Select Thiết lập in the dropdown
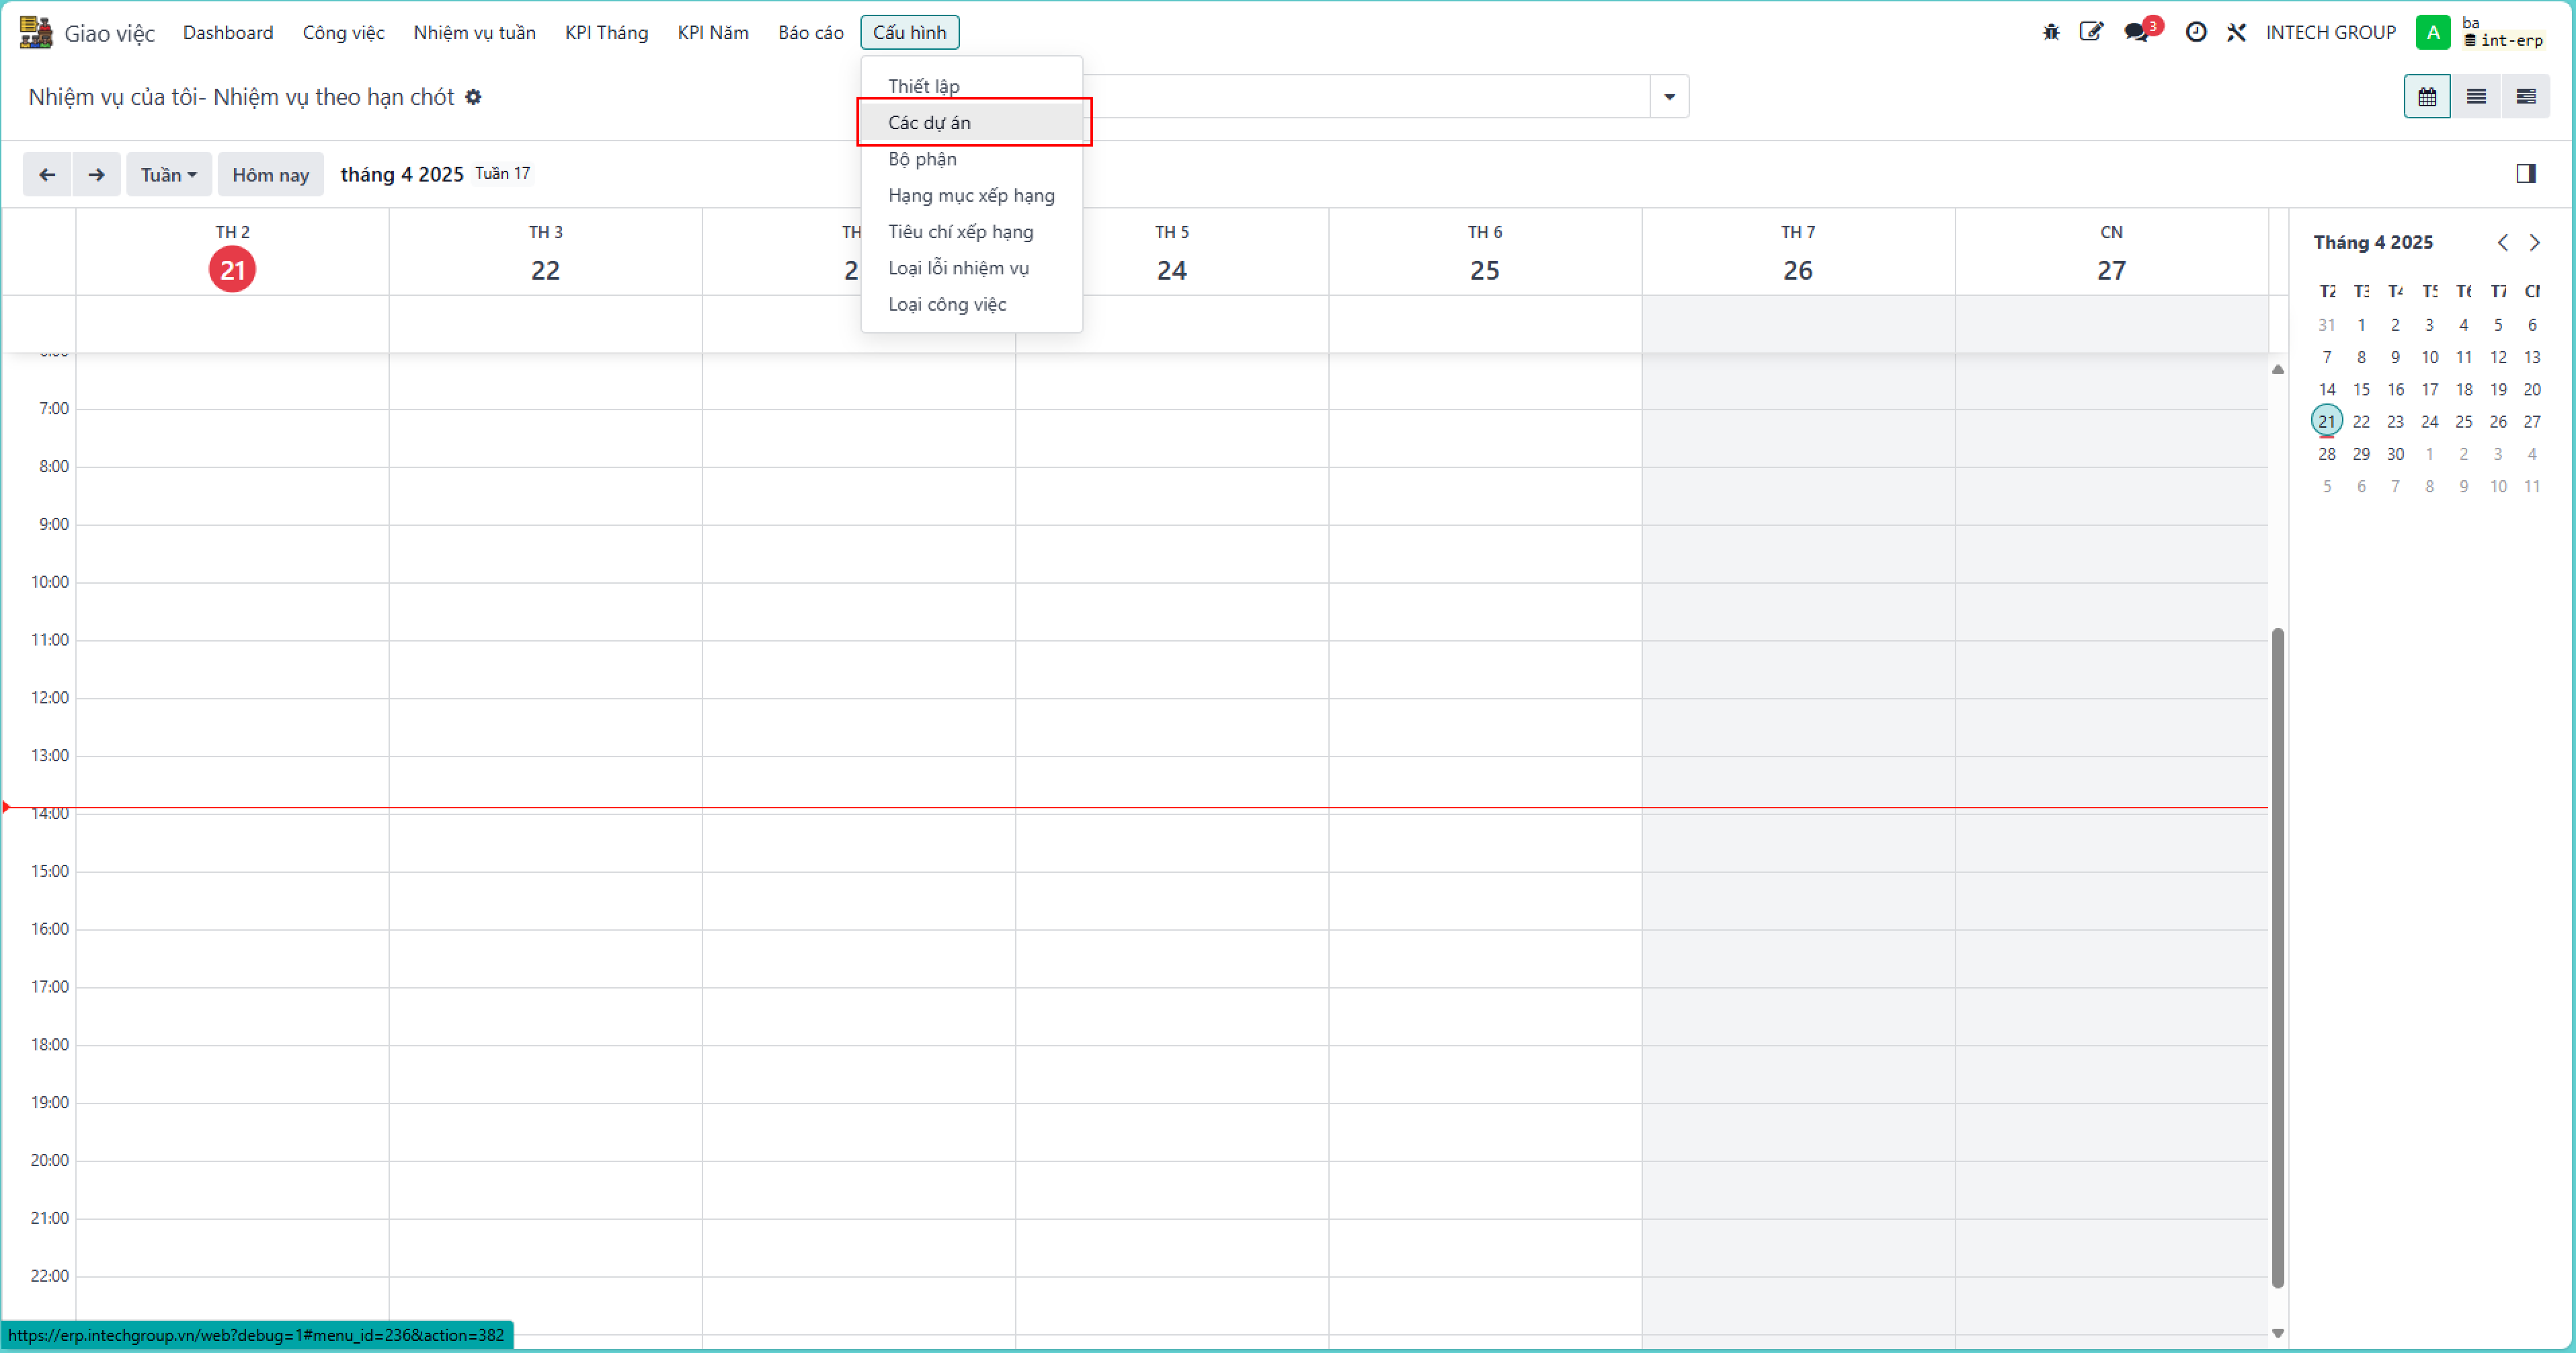2576x1353 pixels. click(x=972, y=86)
